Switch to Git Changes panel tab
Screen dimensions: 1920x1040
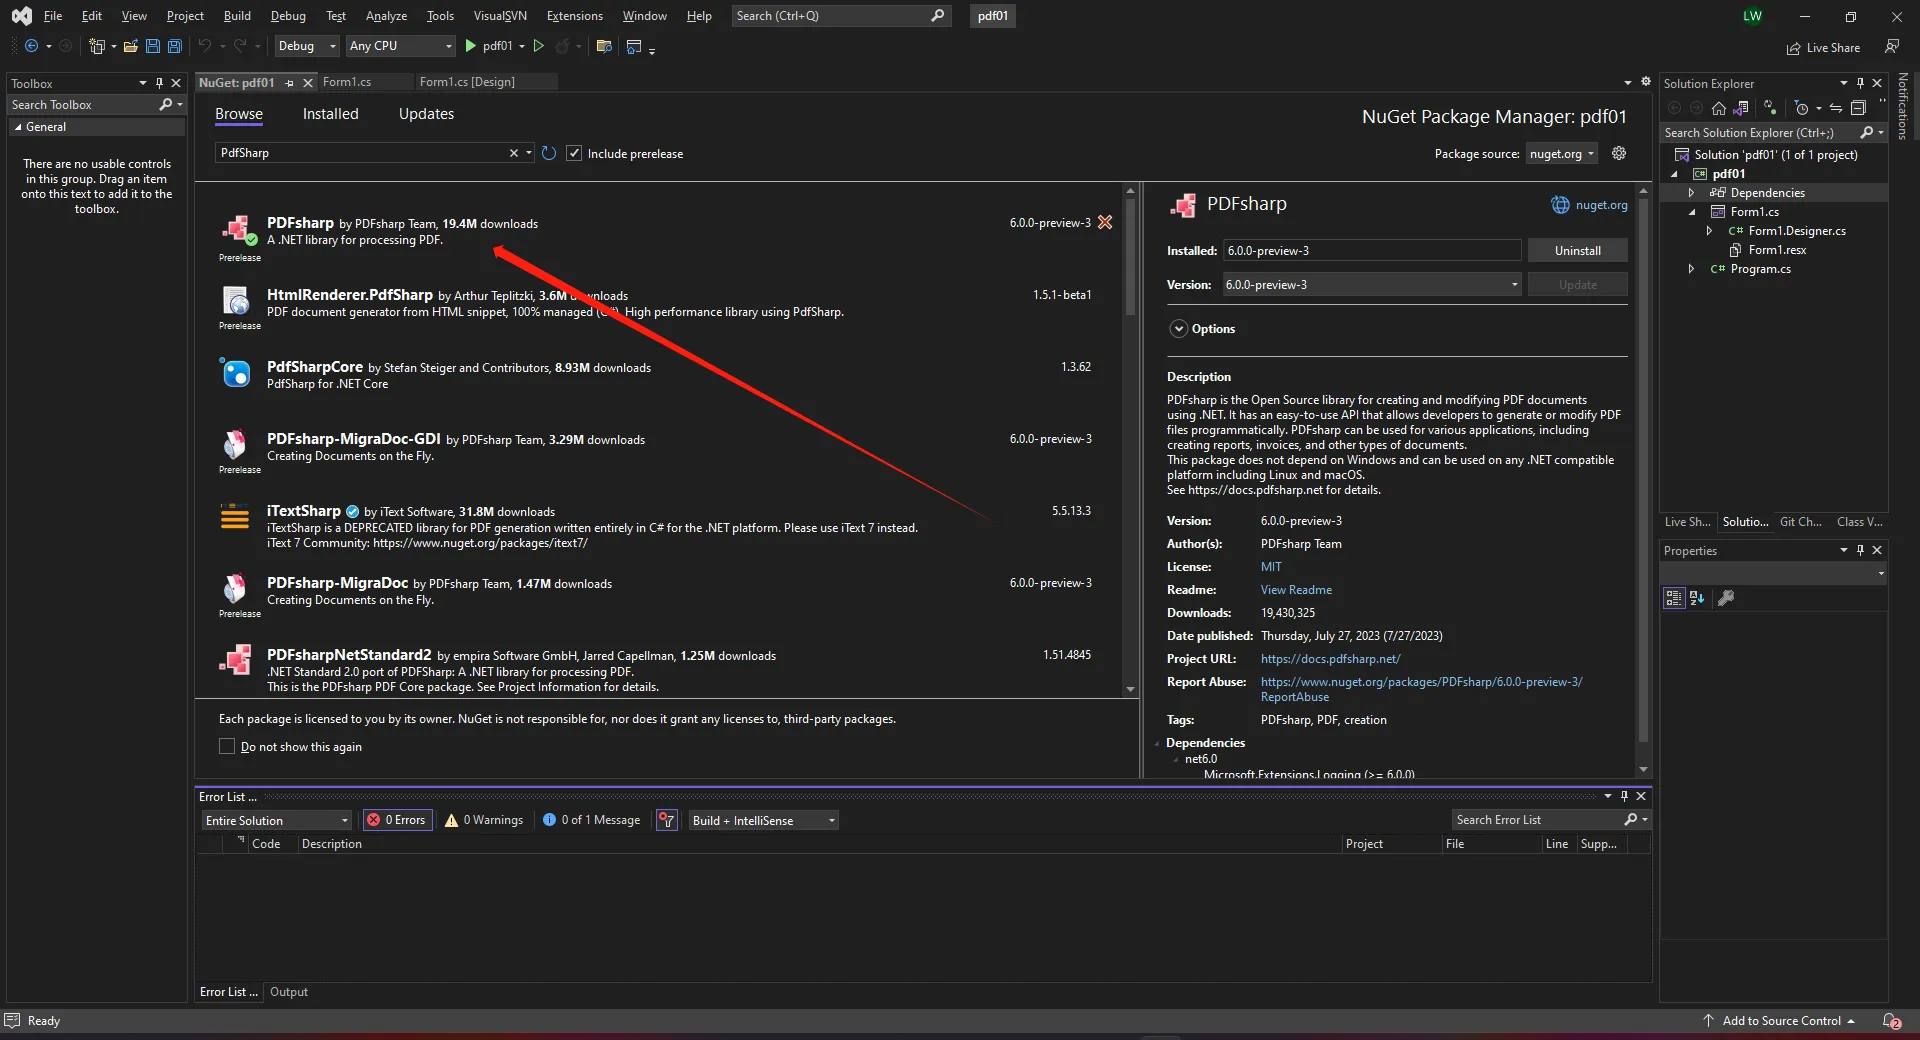[1800, 522]
